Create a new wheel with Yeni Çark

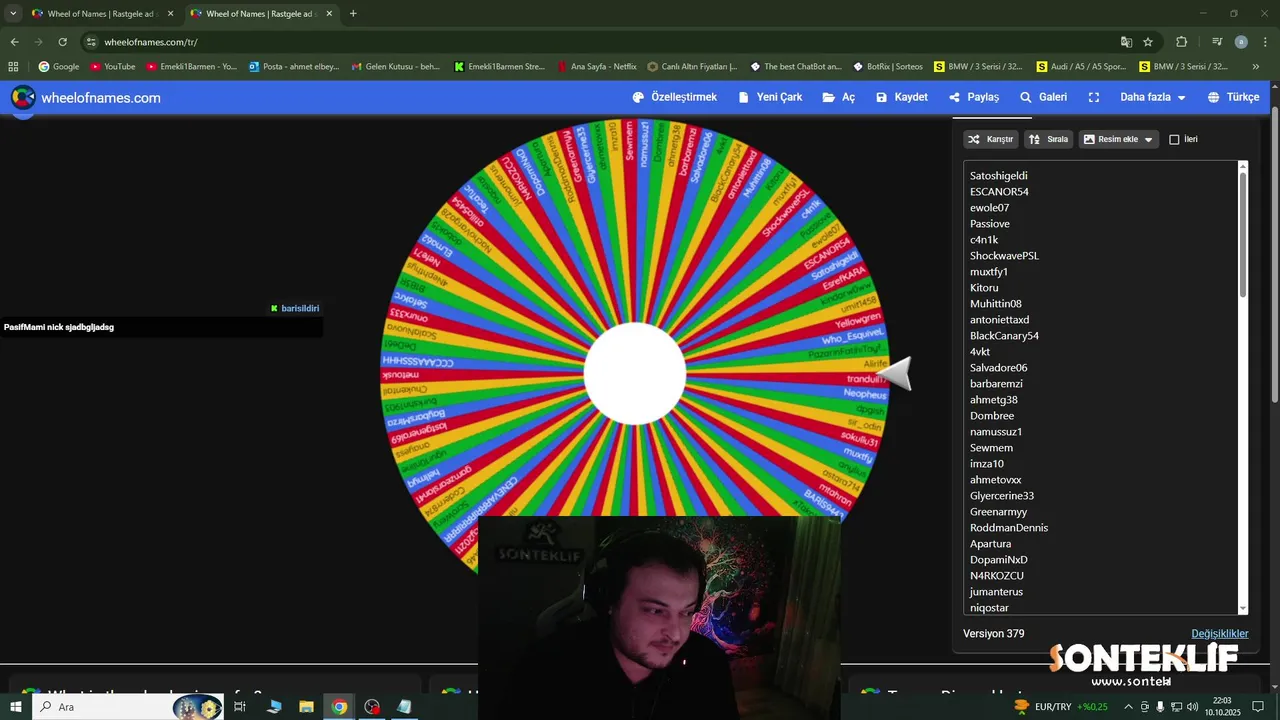point(770,97)
